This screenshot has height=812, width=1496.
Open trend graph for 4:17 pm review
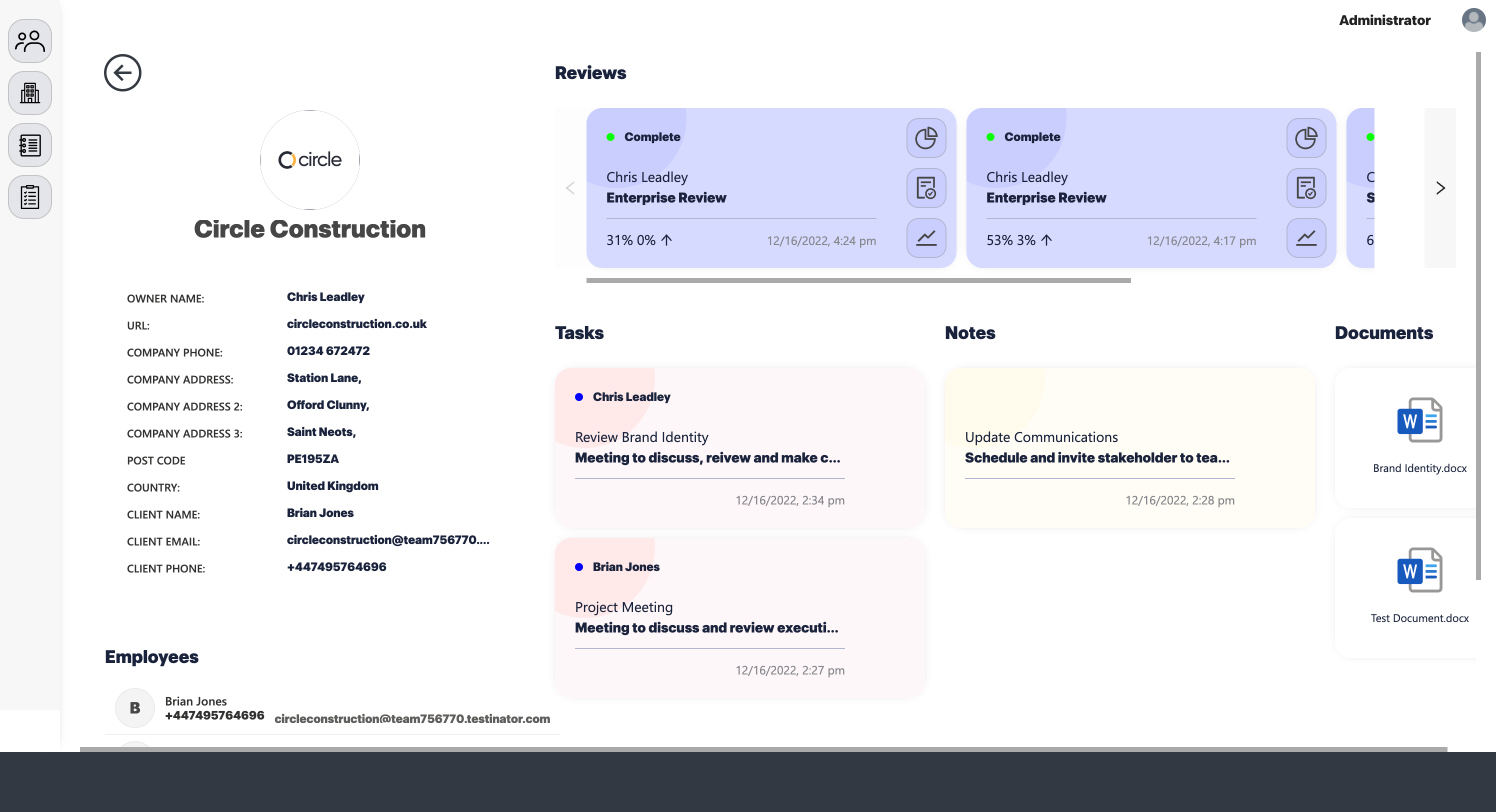(x=1306, y=238)
